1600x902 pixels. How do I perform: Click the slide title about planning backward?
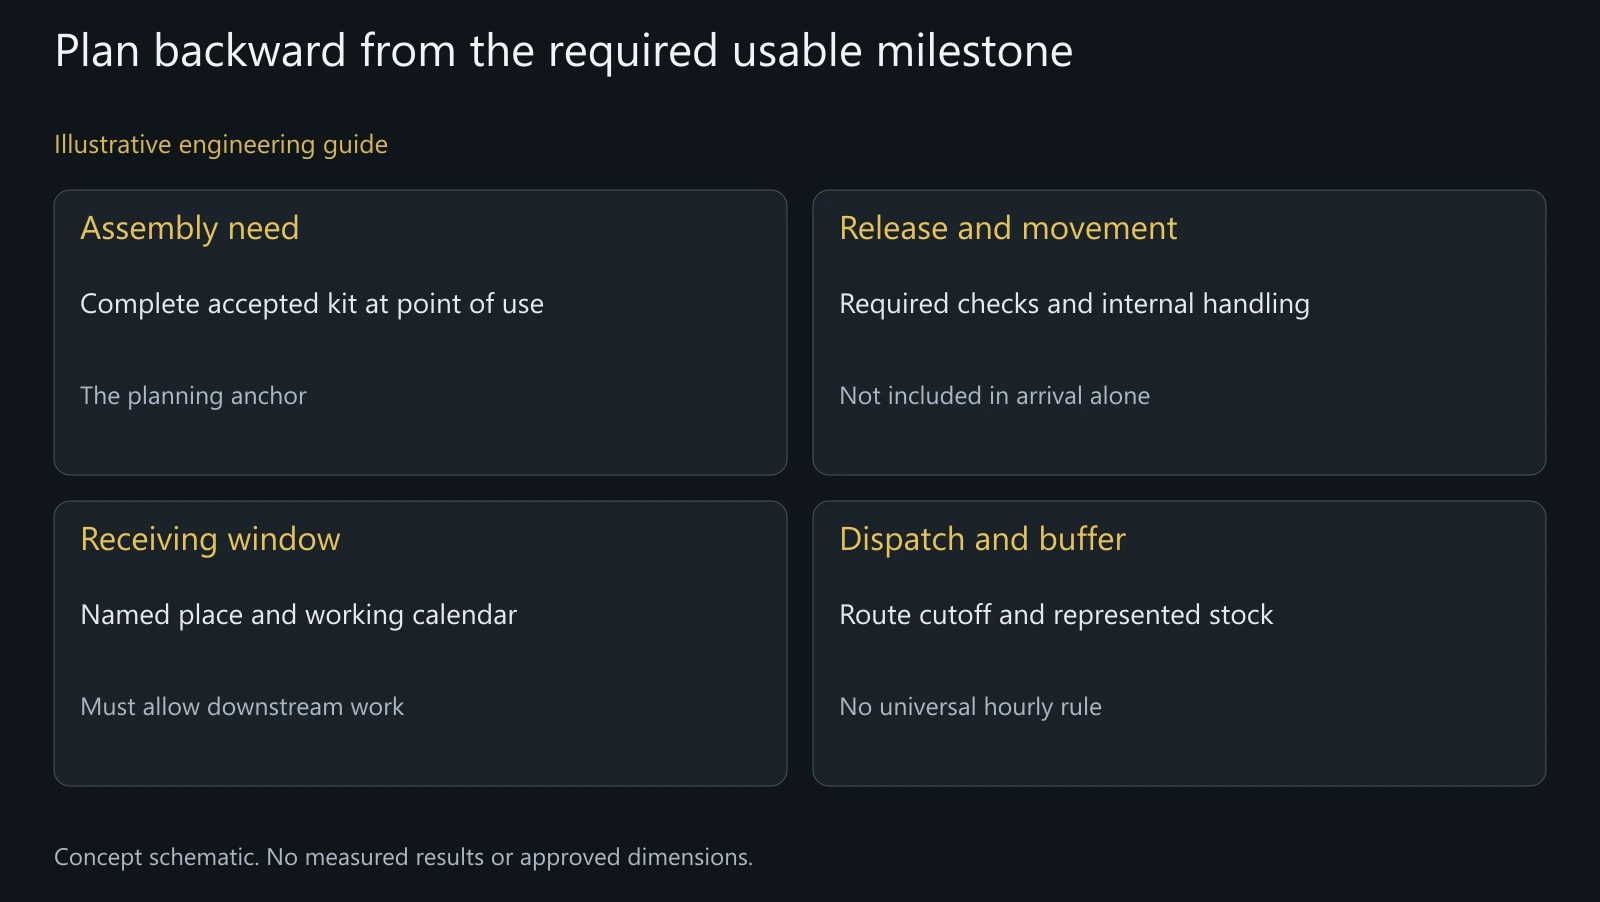click(563, 51)
